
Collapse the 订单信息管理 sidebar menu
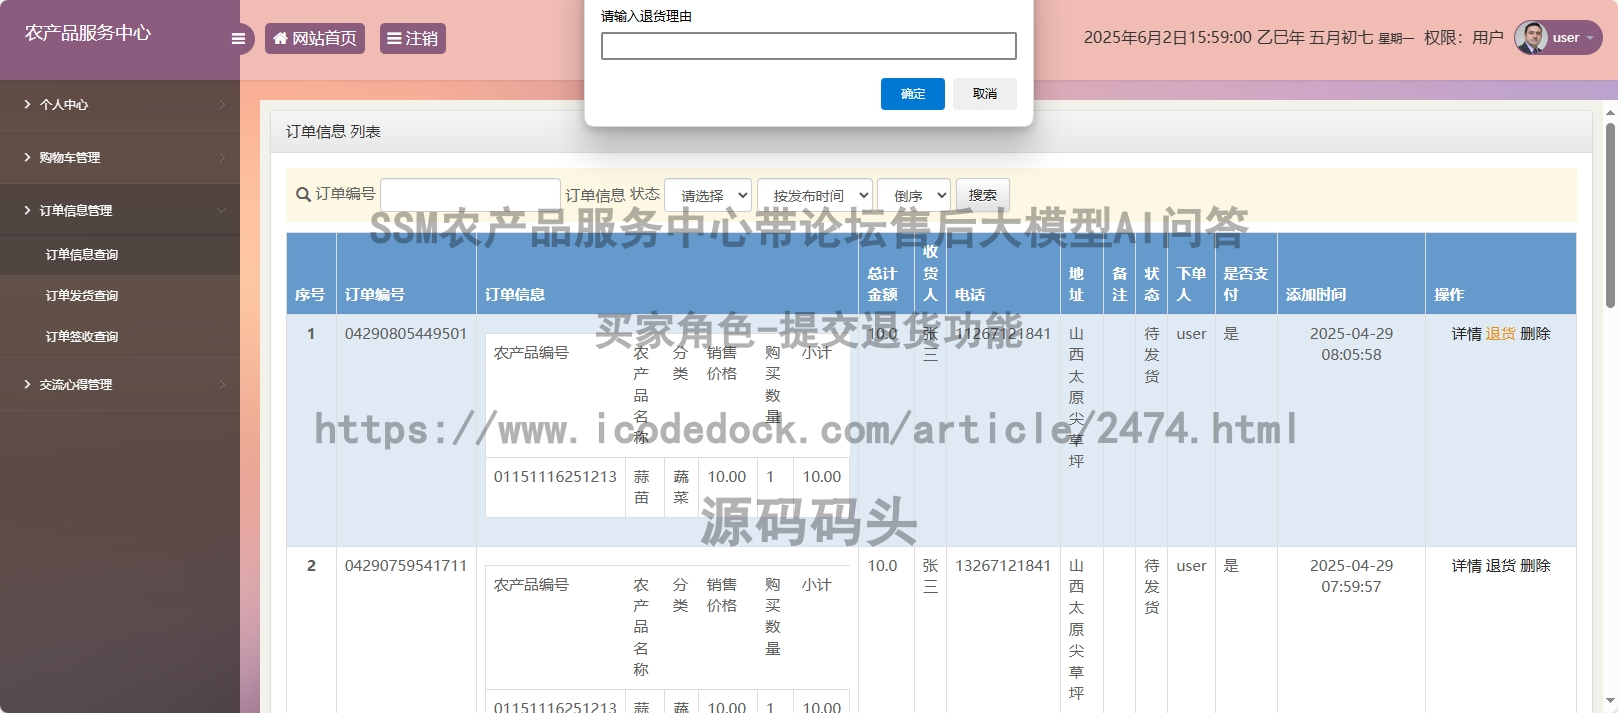(x=120, y=210)
